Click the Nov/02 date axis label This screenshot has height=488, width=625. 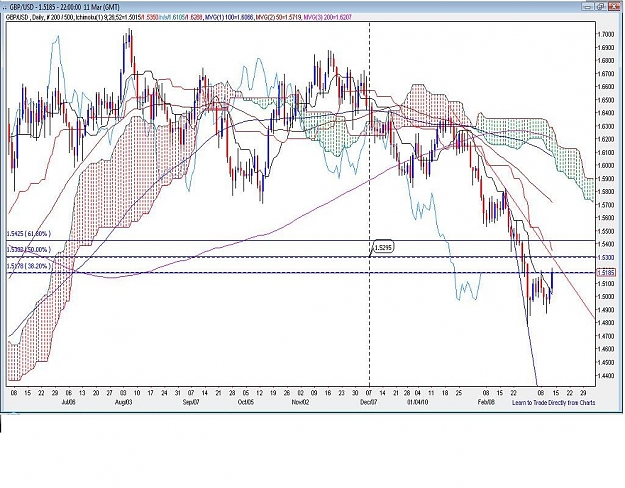pyautogui.click(x=301, y=402)
